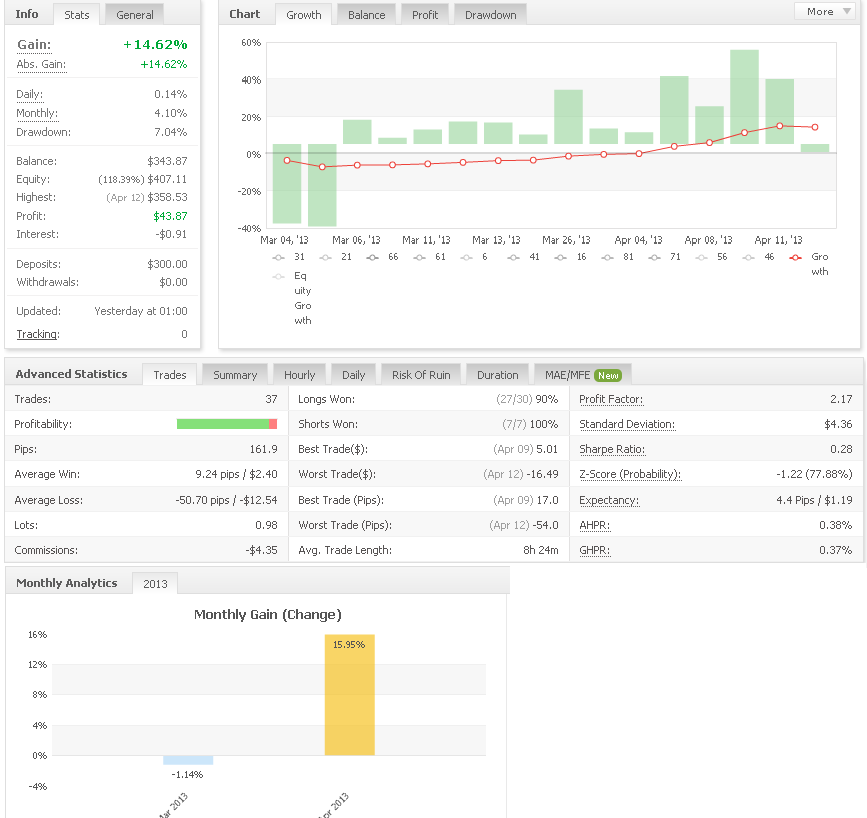Click the 'Yesterday at 01:00' updated value
This screenshot has height=818, width=867.
[140, 311]
